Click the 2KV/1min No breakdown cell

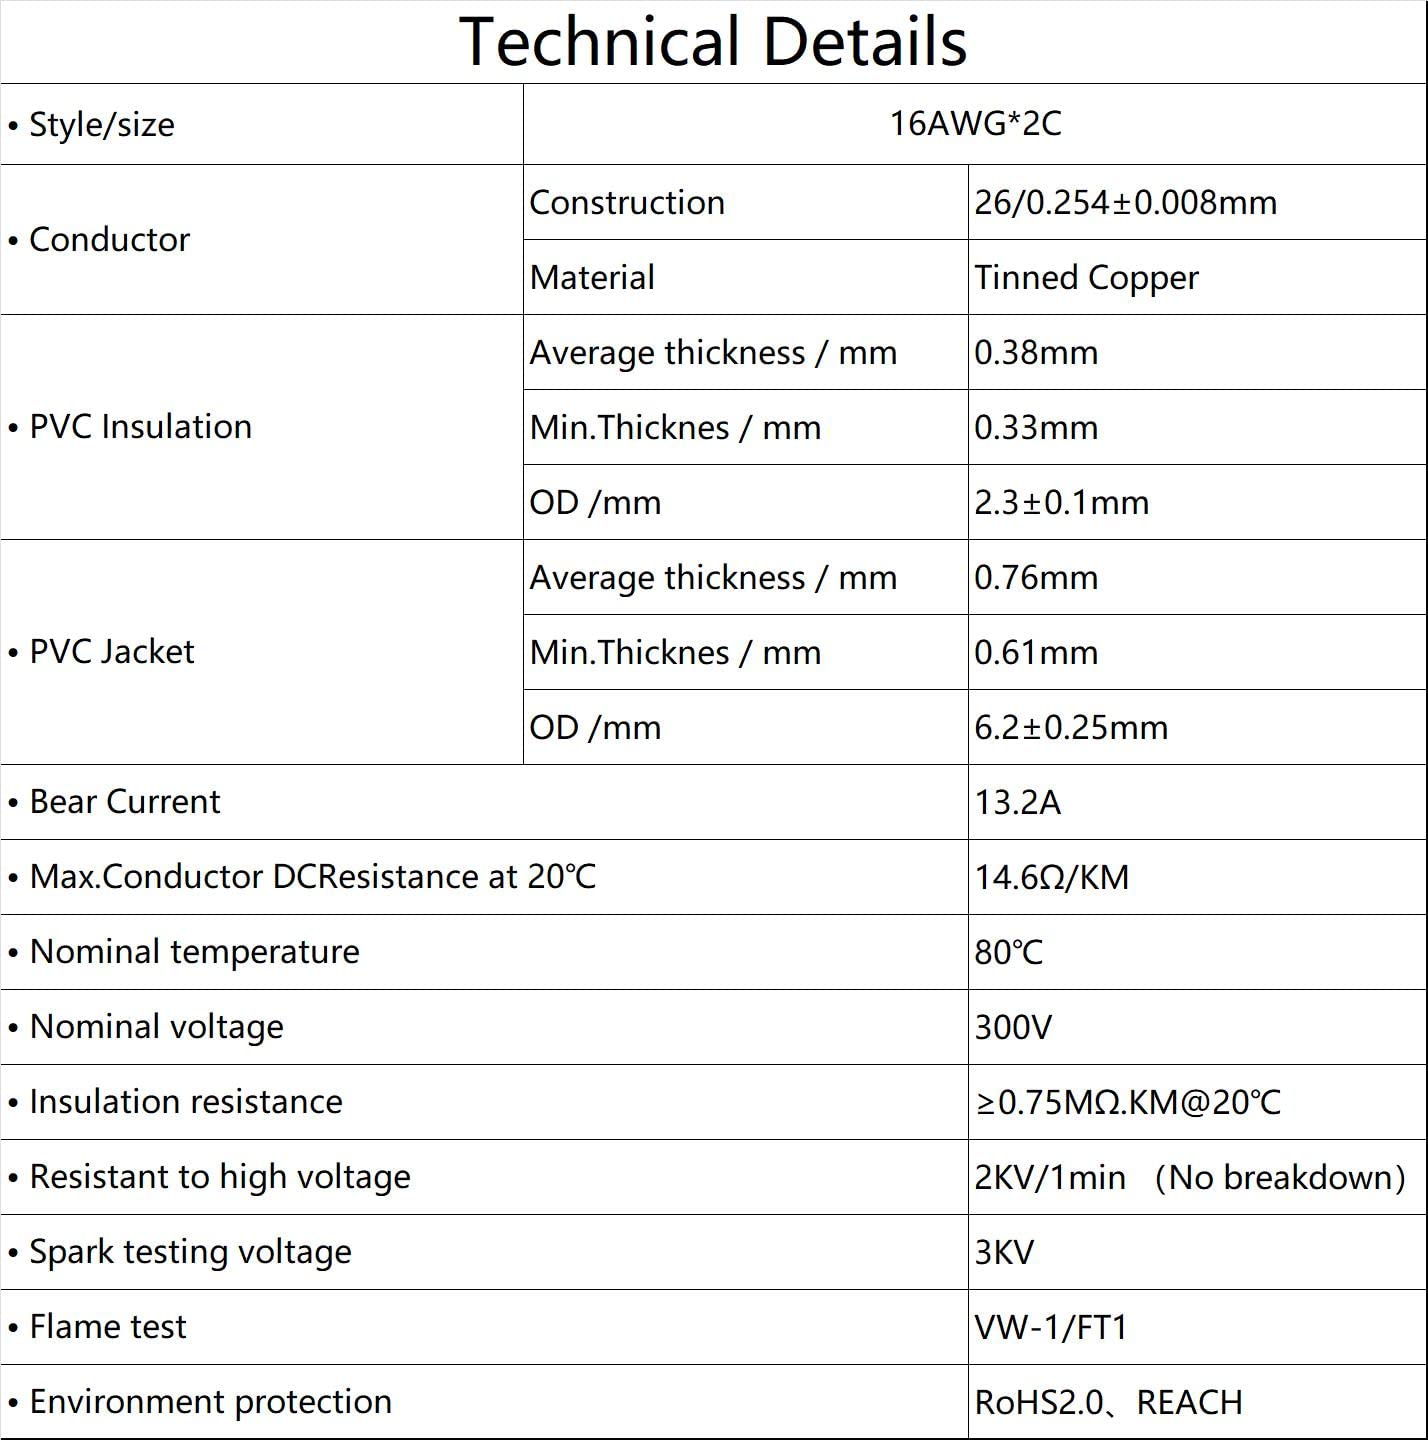coord(1190,1178)
